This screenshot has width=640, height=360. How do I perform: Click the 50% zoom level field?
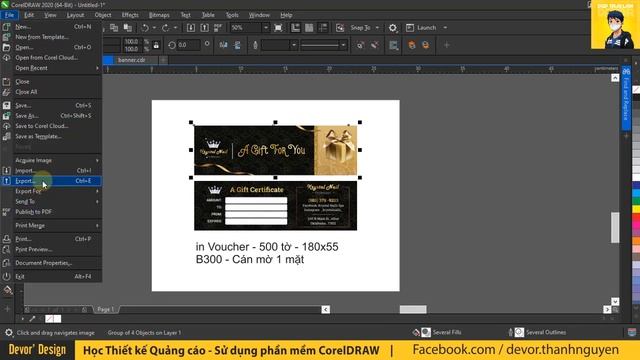245,28
